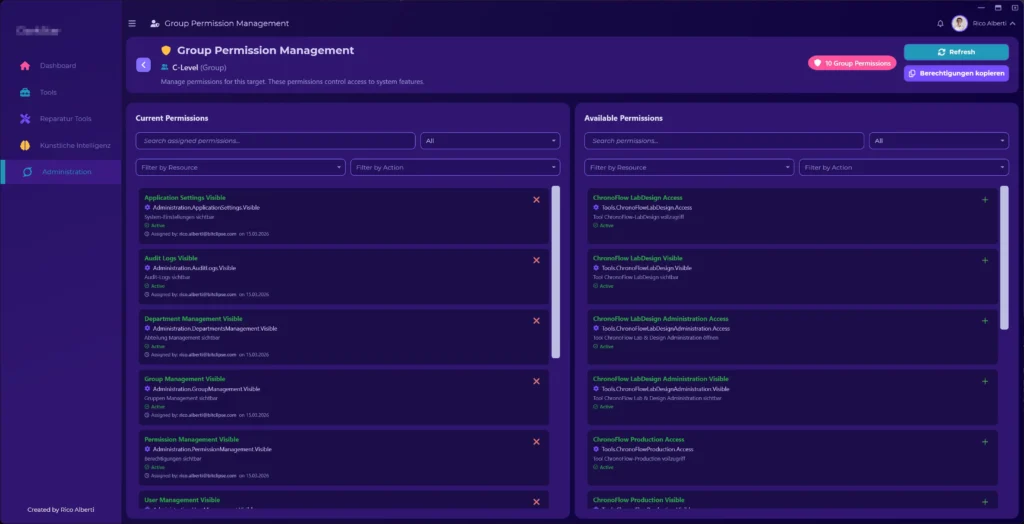Click Tools.ChronoFlowProduction.Access resource text
This screenshot has width=1024, height=524.
point(647,450)
